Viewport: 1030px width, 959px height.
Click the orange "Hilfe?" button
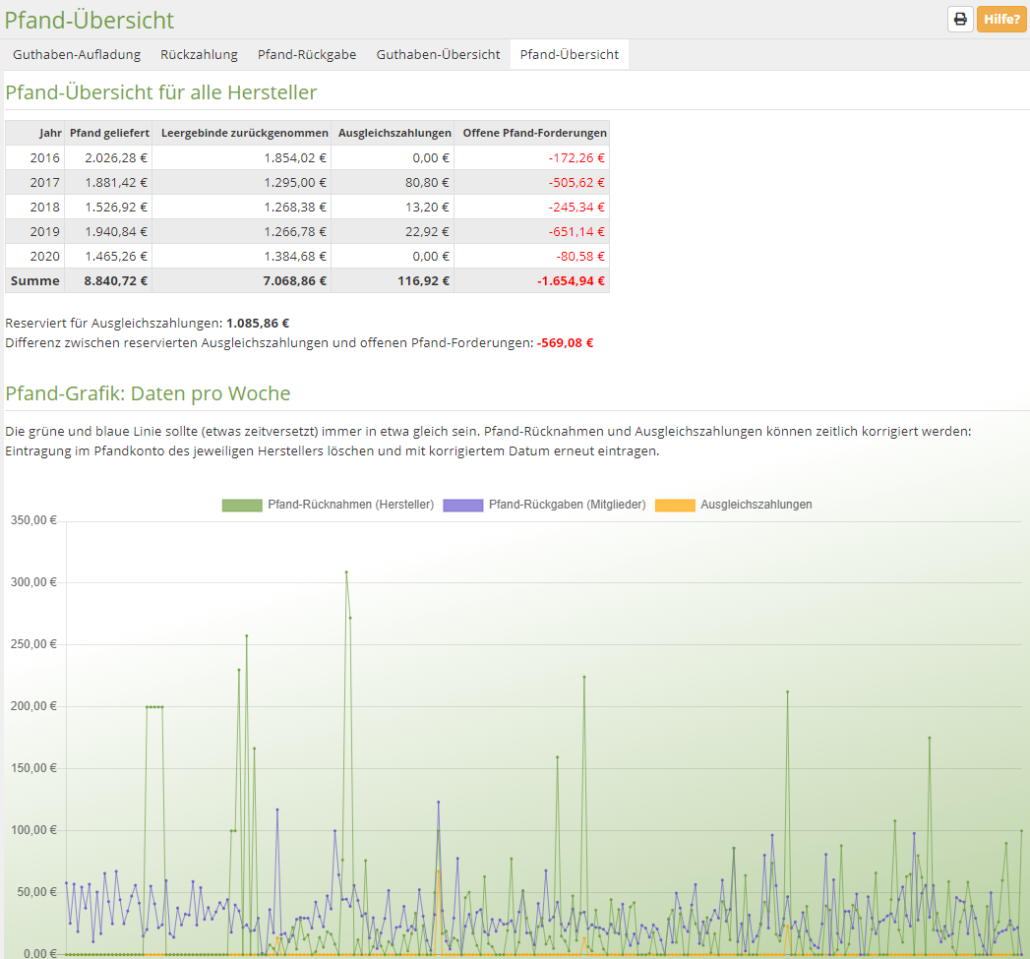1001,19
